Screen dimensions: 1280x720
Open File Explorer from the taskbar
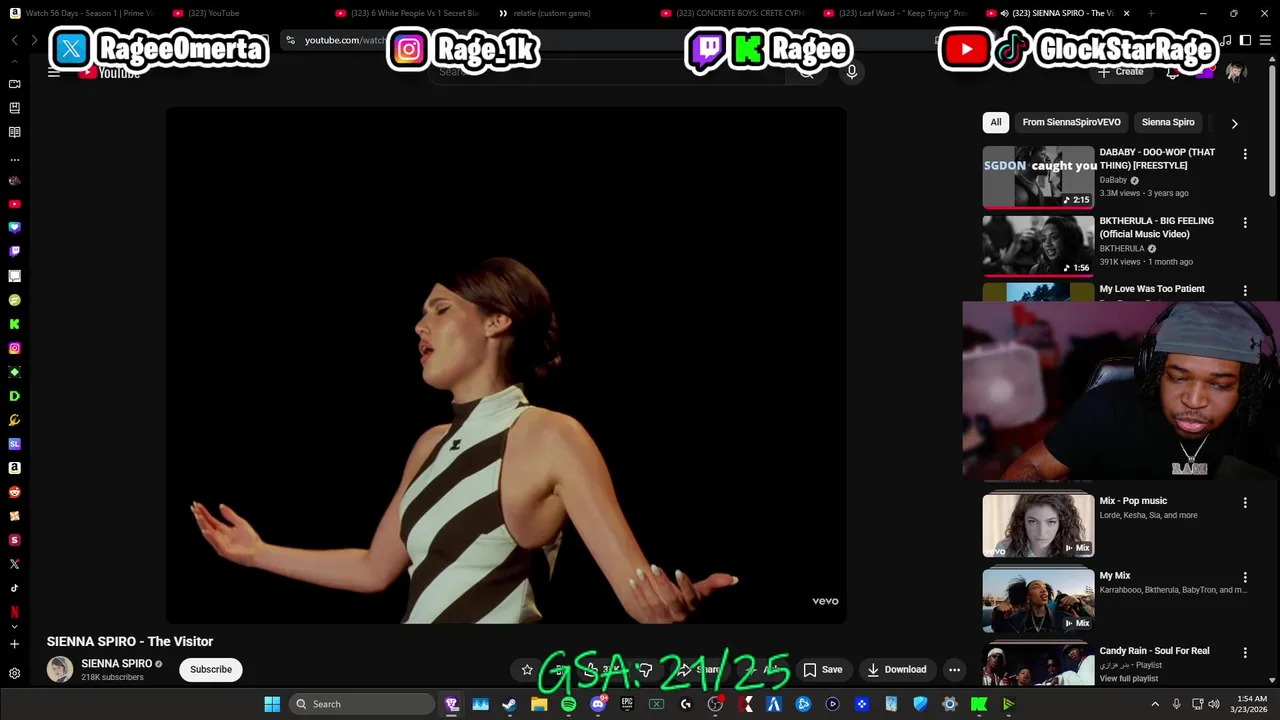coord(539,704)
